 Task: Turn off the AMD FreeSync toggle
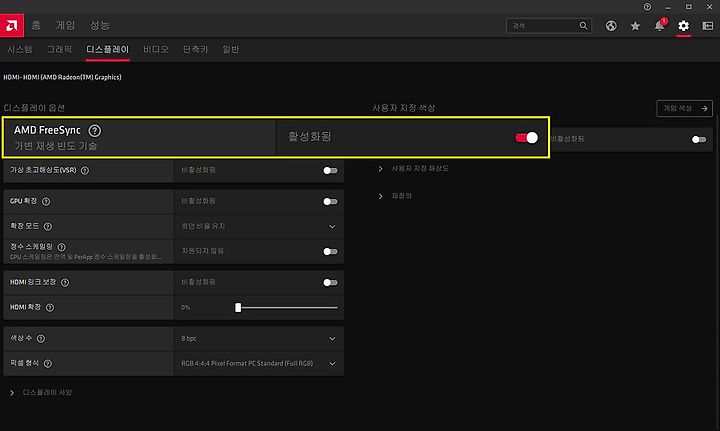coord(527,138)
